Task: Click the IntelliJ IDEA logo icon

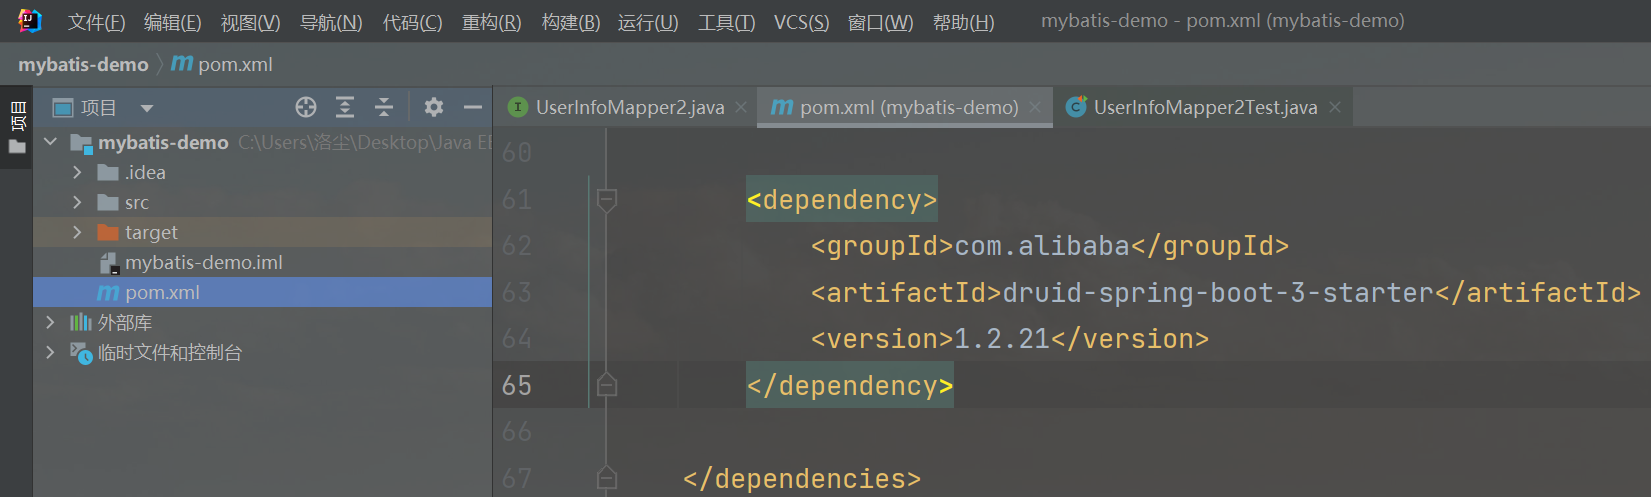Action: click(x=29, y=21)
